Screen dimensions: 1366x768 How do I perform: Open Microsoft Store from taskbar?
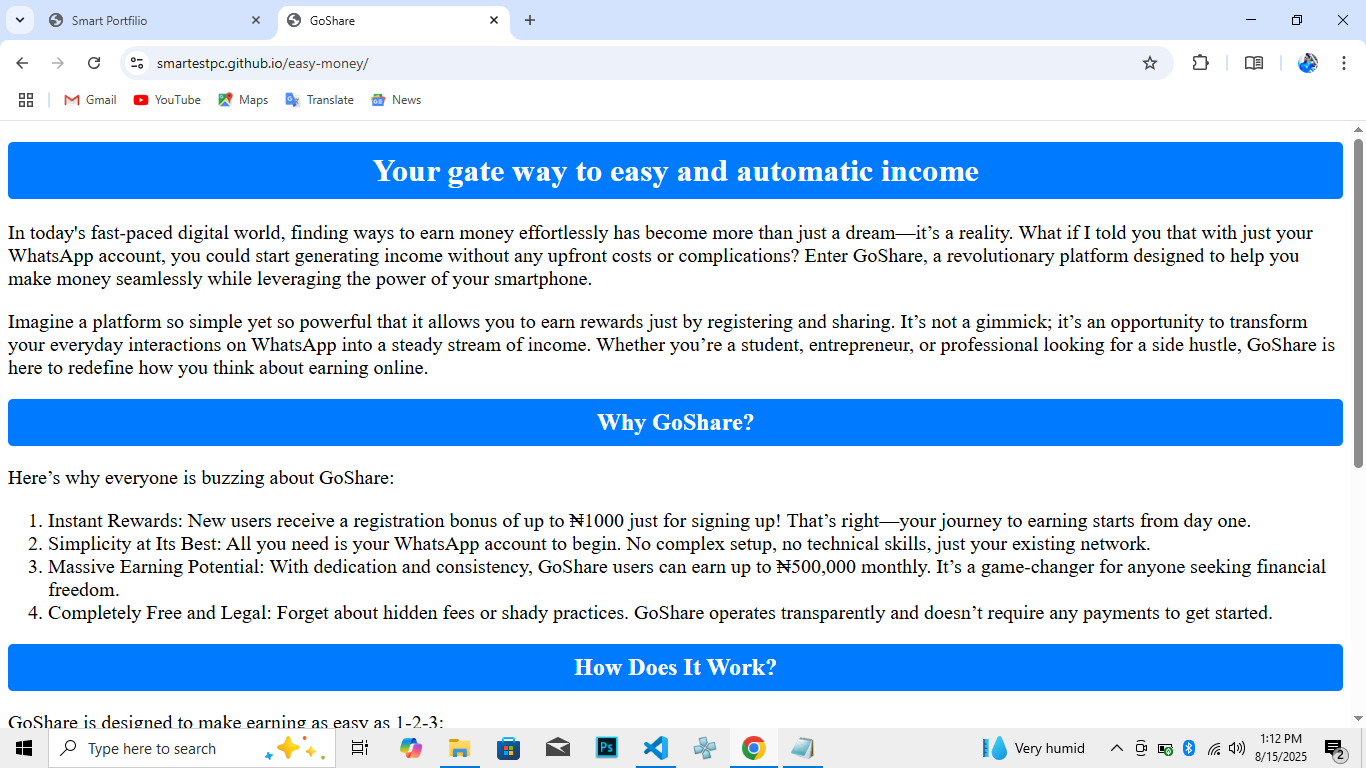point(508,748)
